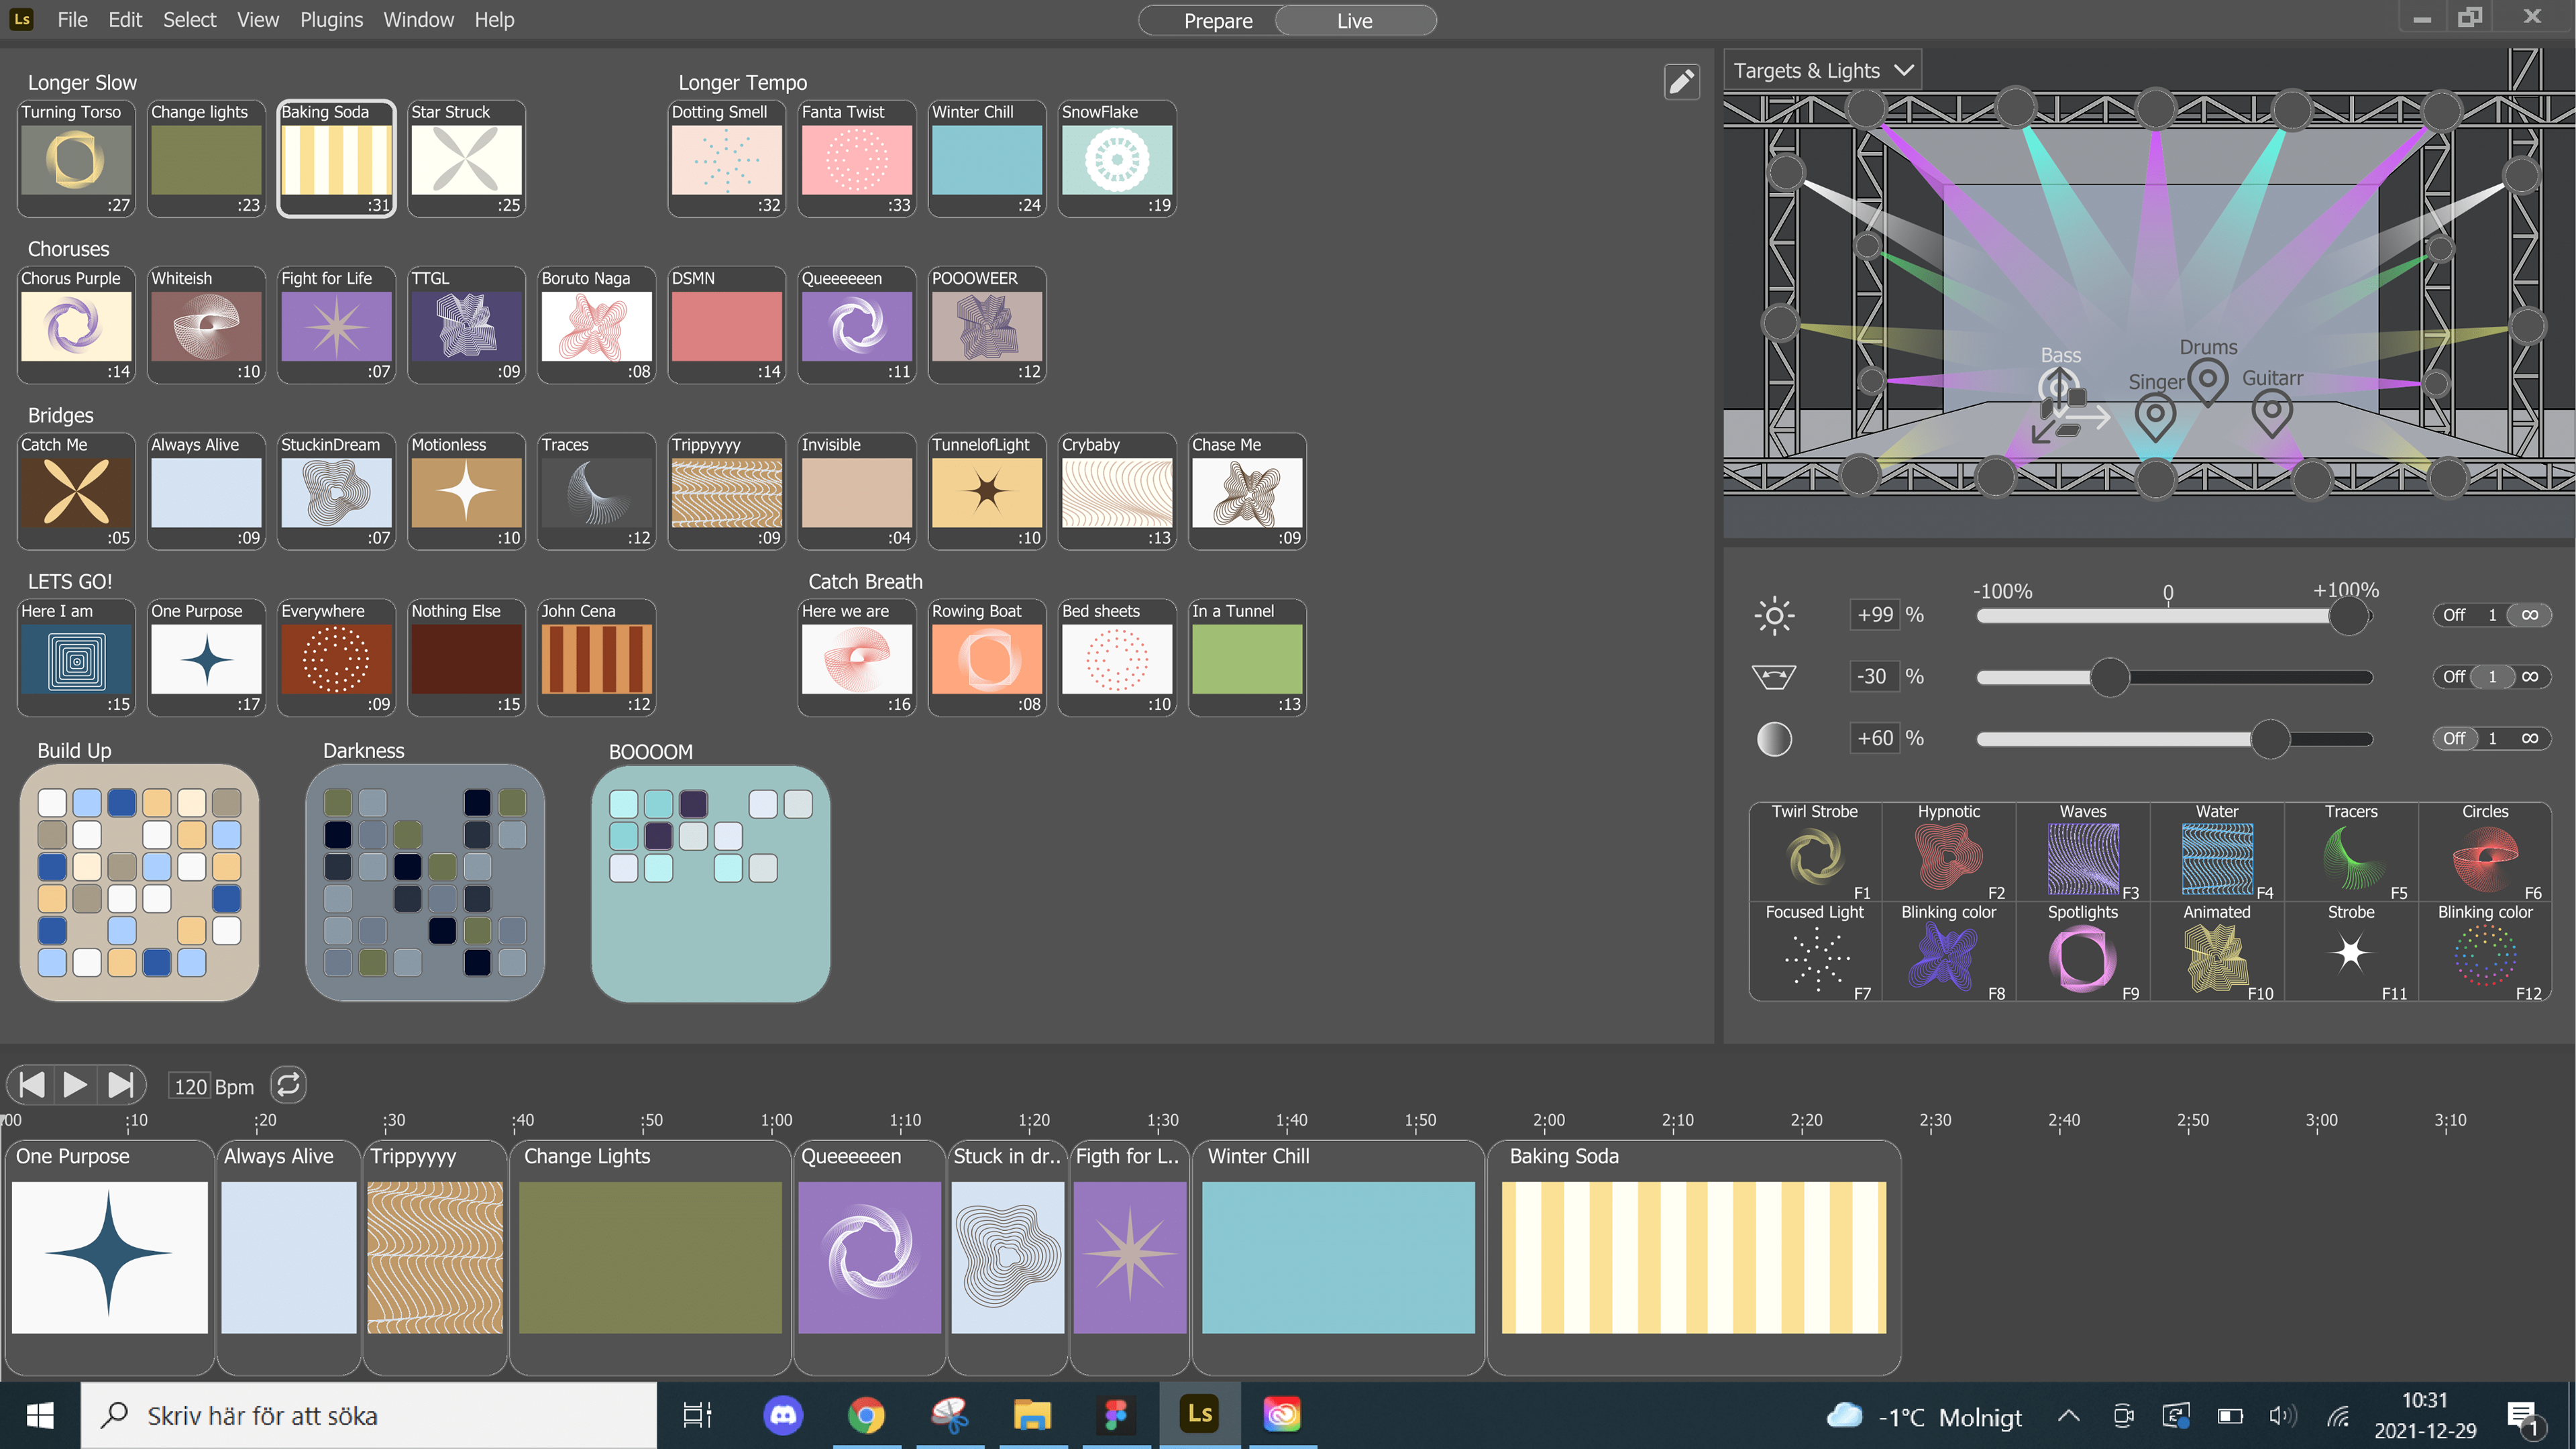Viewport: 2576px width, 1449px height.
Task: Click the BPM sync refresh icon
Action: [288, 1085]
